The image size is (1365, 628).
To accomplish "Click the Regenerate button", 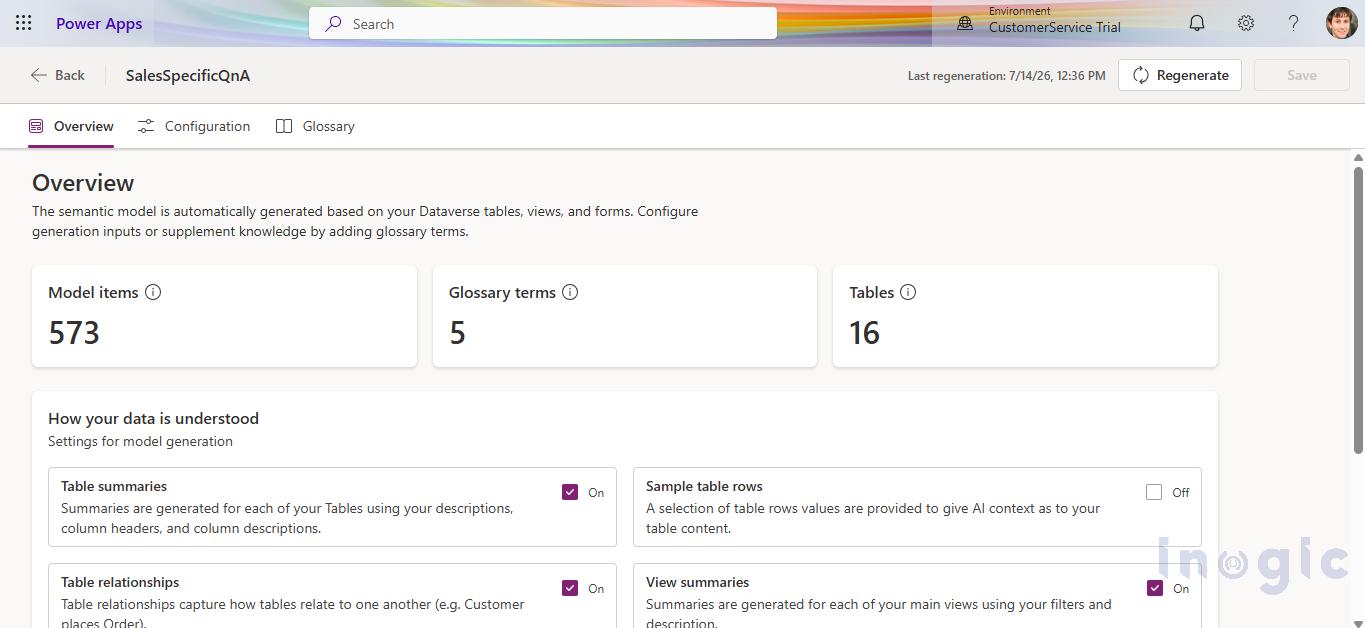I will [x=1180, y=75].
